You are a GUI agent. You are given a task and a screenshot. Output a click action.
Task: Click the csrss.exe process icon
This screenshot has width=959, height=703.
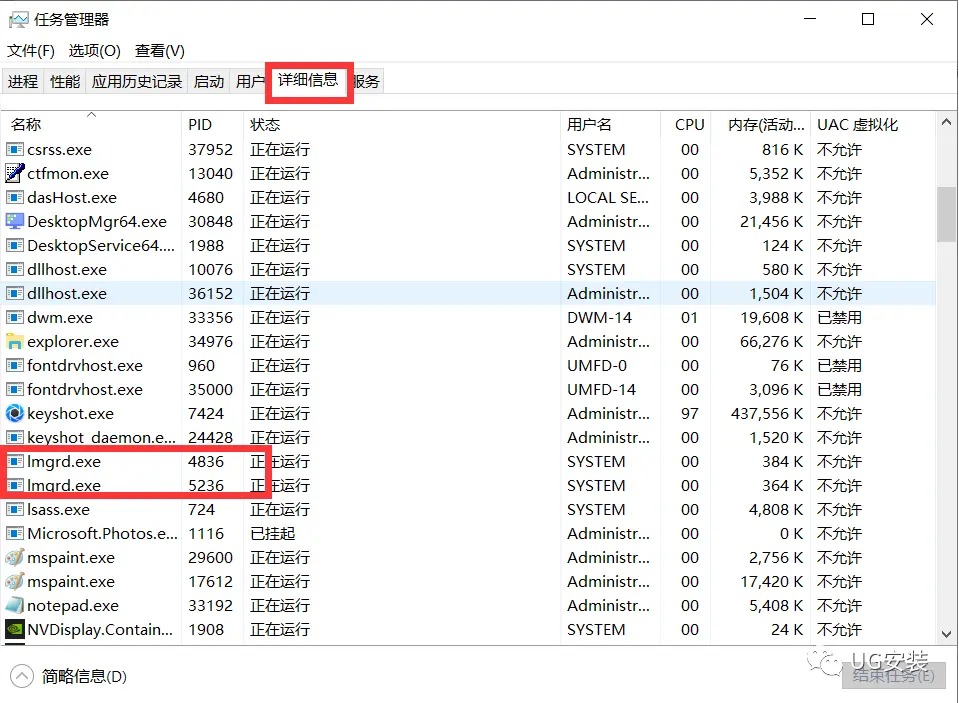[15, 149]
